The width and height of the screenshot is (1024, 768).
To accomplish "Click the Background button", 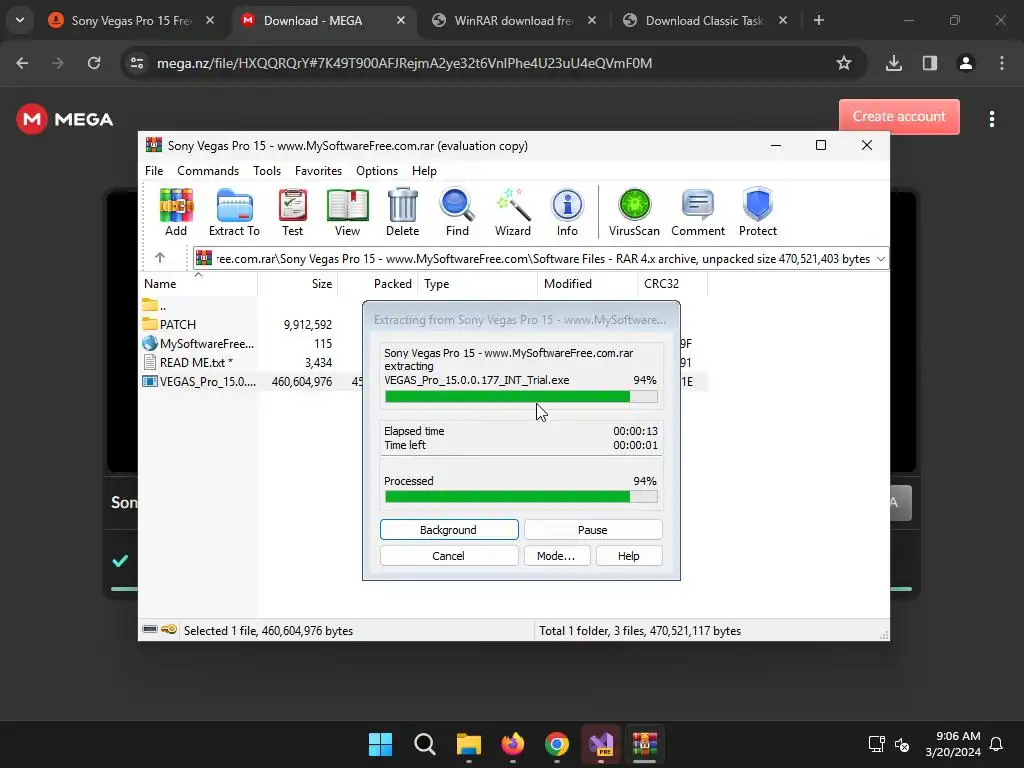I will coord(449,530).
